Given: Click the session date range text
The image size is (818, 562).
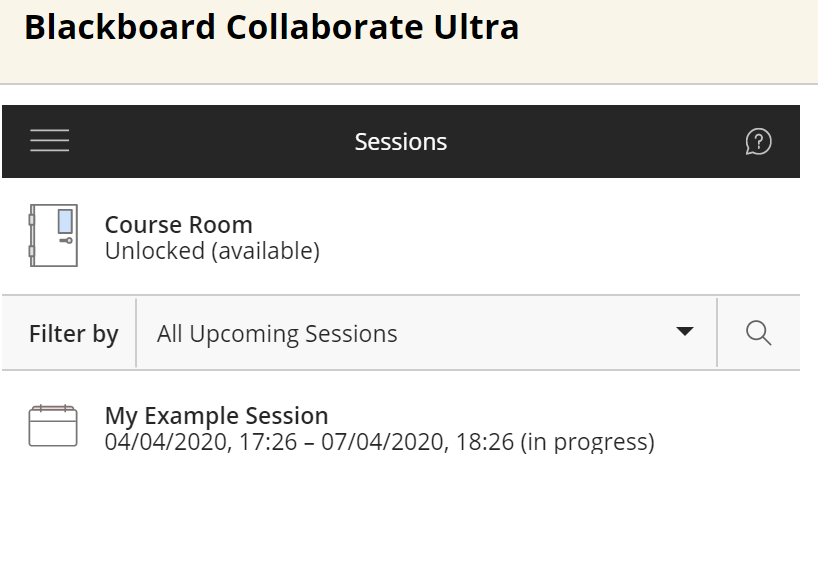Looking at the screenshot, I should point(379,441).
